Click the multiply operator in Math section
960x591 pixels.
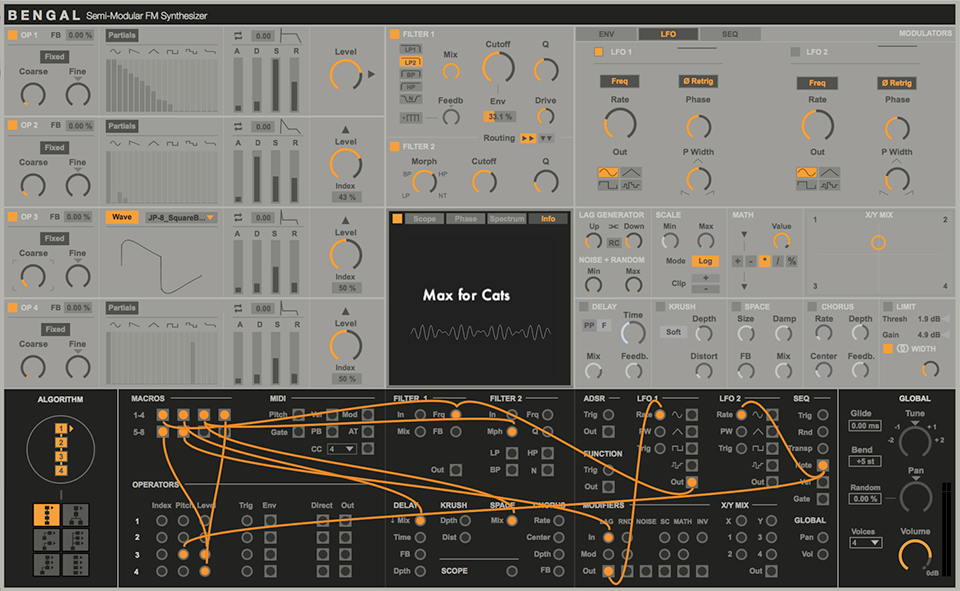pyautogui.click(x=764, y=261)
